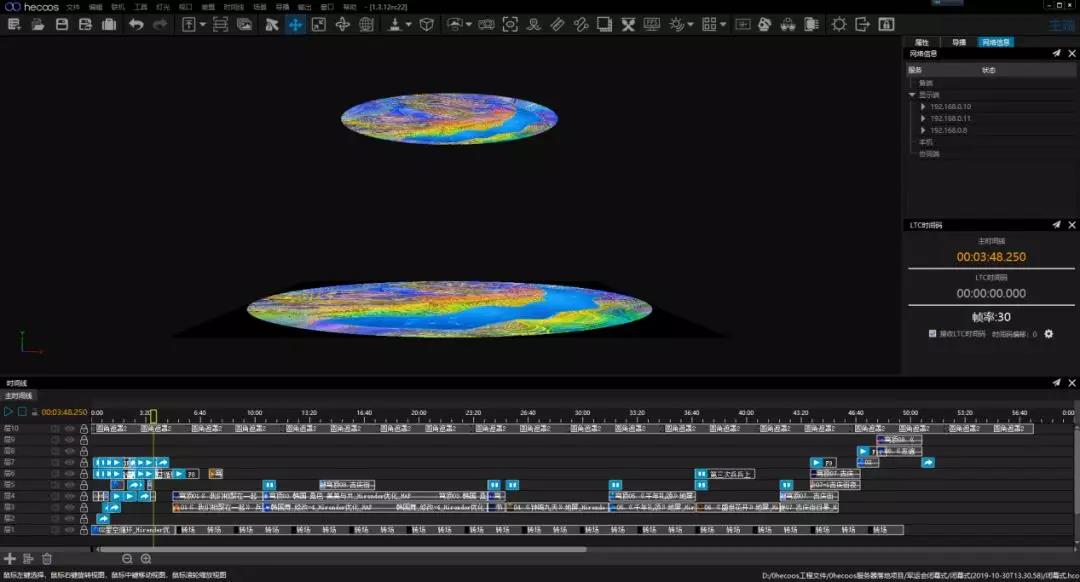Enable the receive LTC timecode checkbox
1080x582 pixels.
click(x=933, y=334)
